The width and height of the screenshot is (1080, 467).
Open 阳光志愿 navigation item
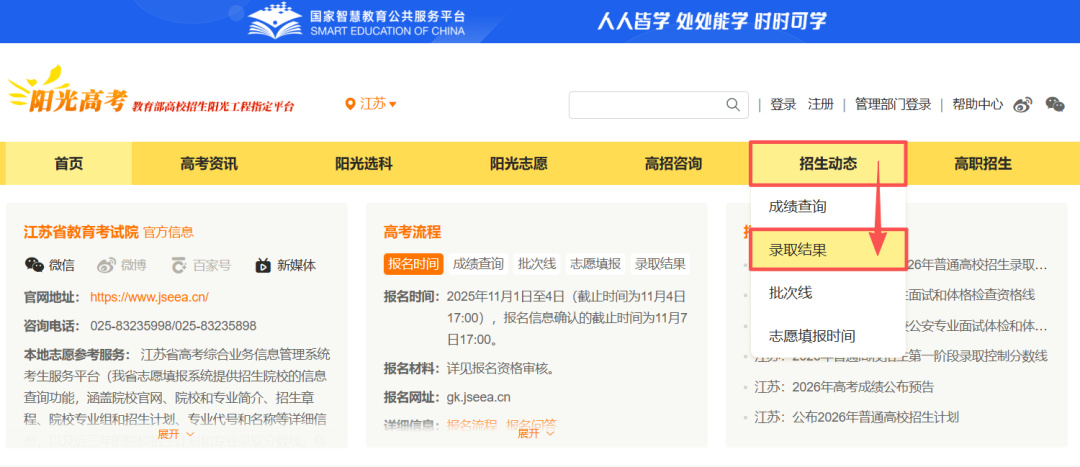coord(519,164)
